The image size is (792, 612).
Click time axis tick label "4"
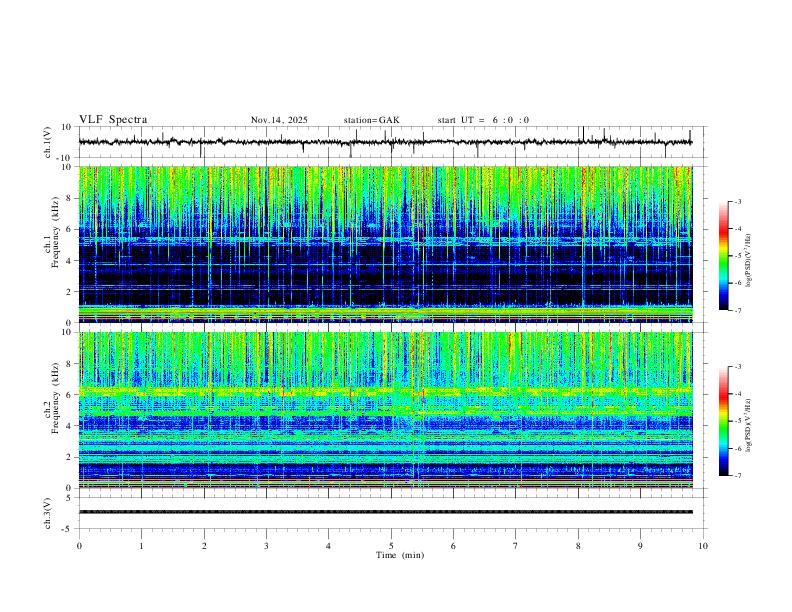[x=328, y=546]
